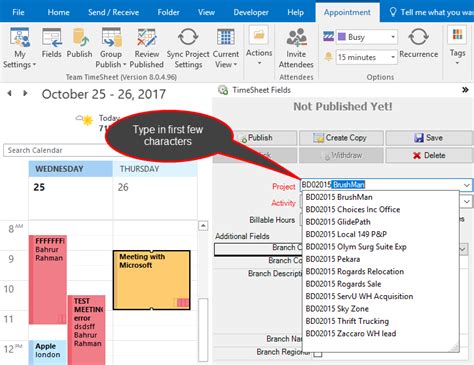The image size is (474, 365).
Task: Select the THURSDAY column header
Action: [x=155, y=169]
